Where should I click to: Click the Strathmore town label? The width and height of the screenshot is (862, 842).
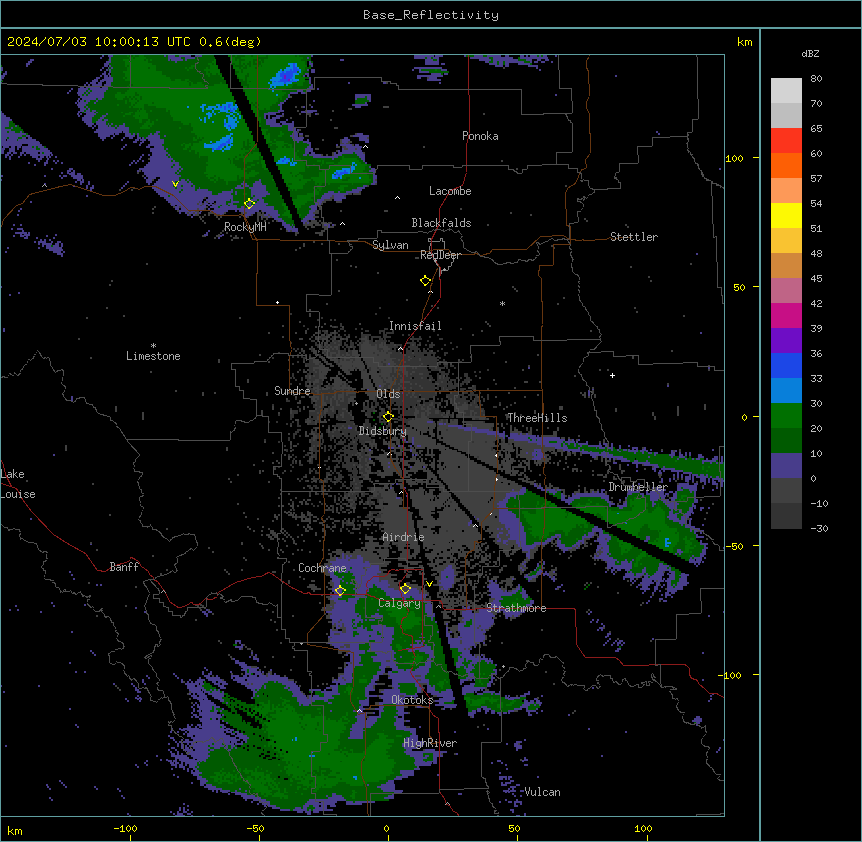click(x=516, y=608)
